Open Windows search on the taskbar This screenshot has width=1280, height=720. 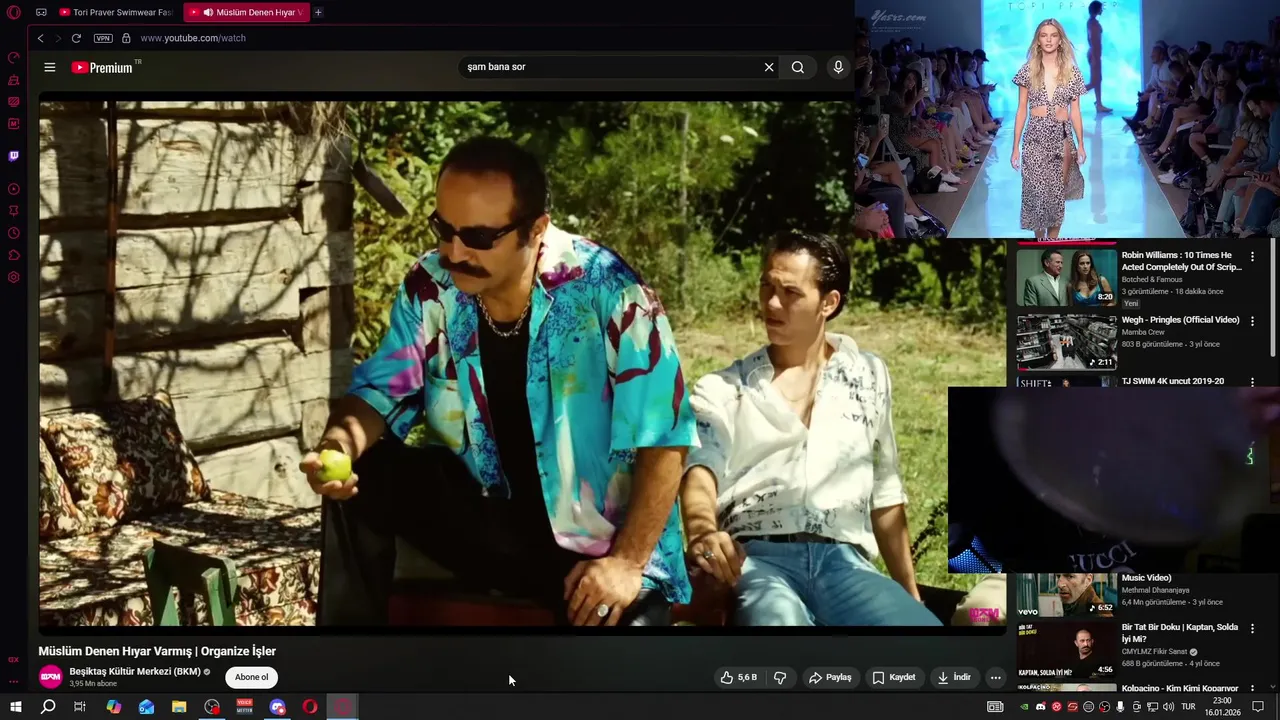48,707
